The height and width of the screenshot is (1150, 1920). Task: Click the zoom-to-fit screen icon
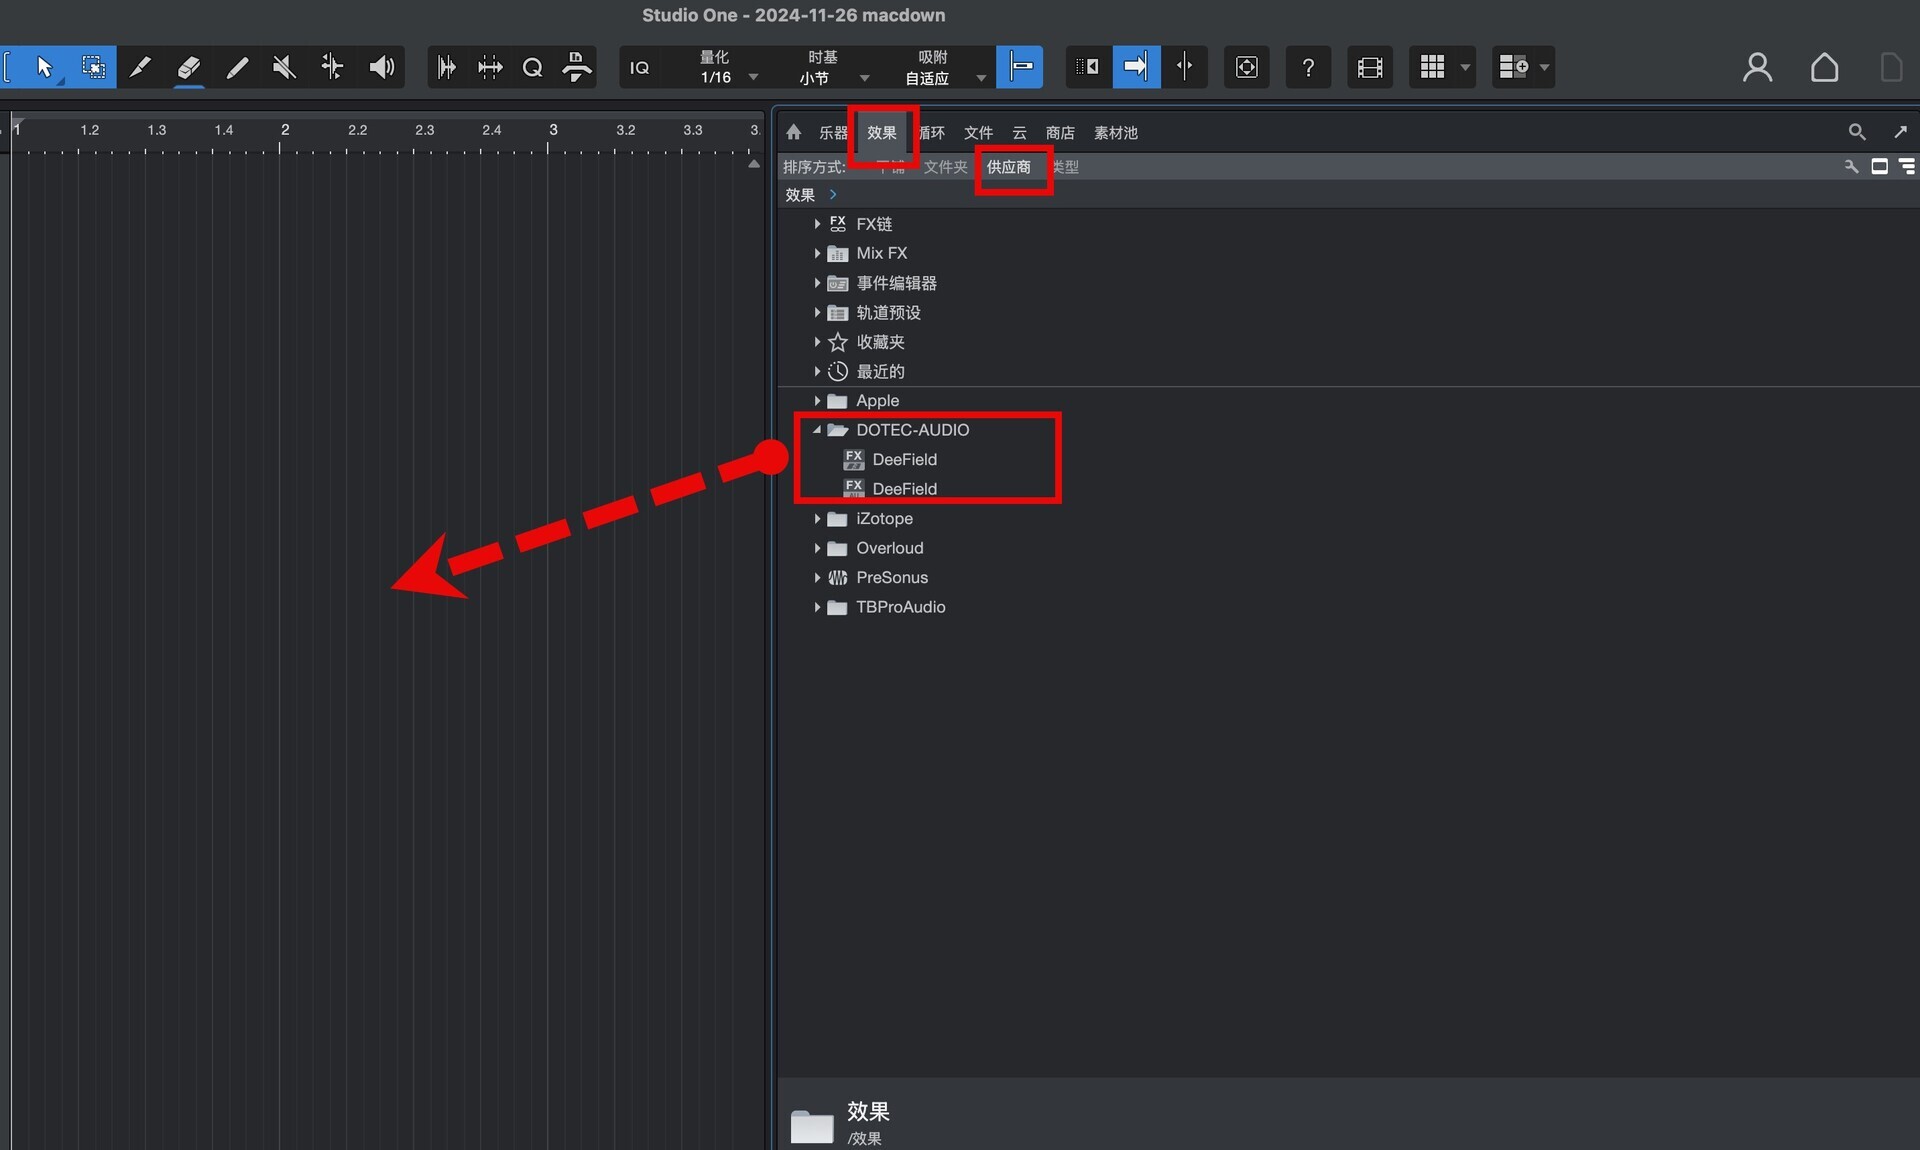(1247, 67)
